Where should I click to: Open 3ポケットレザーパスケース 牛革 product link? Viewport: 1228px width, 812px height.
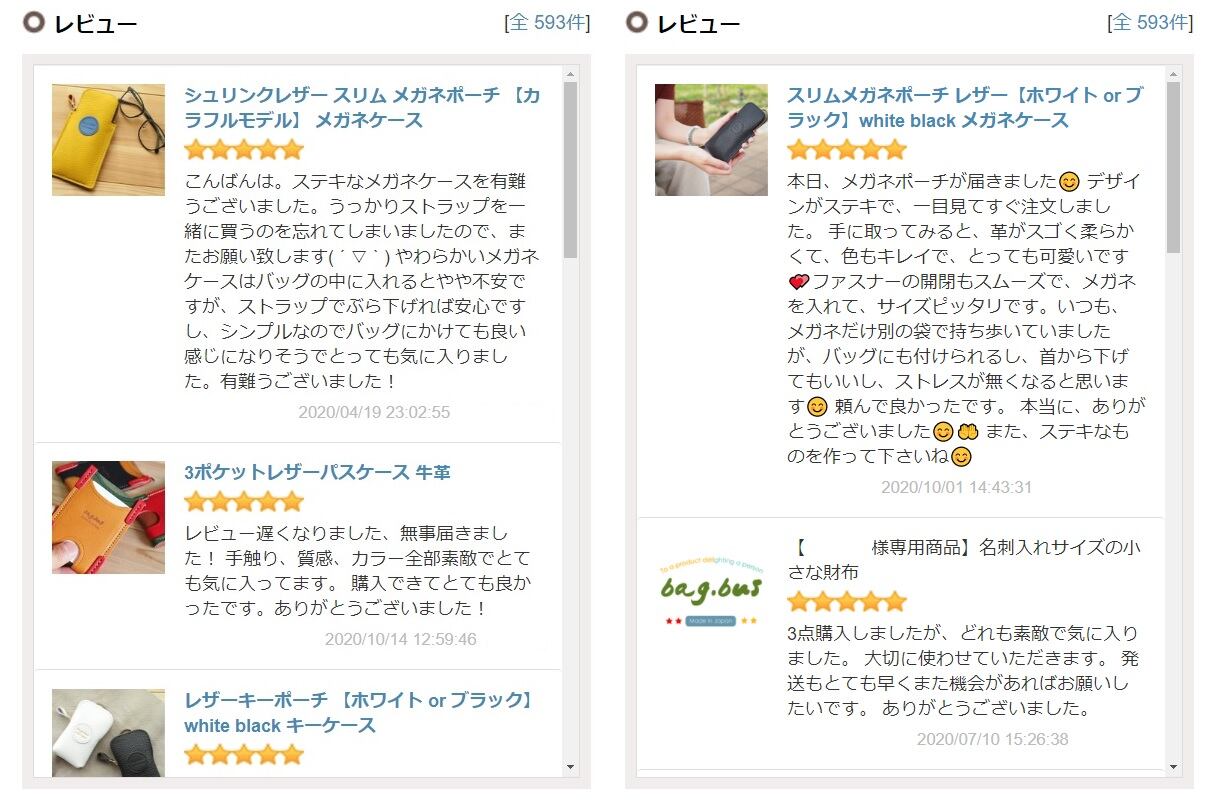coord(310,473)
